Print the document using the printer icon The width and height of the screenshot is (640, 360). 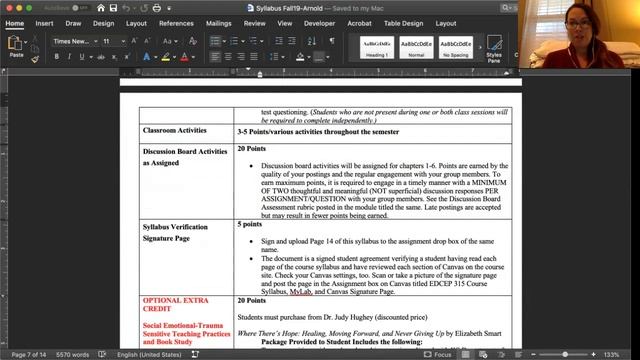[157, 8]
